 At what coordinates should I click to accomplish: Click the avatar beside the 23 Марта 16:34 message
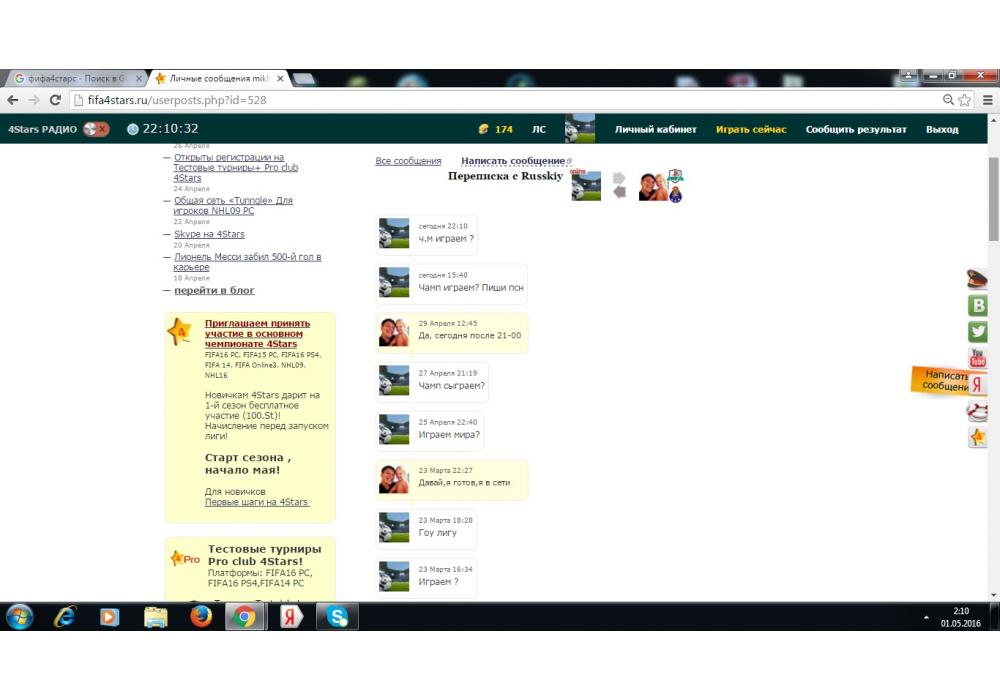[394, 576]
